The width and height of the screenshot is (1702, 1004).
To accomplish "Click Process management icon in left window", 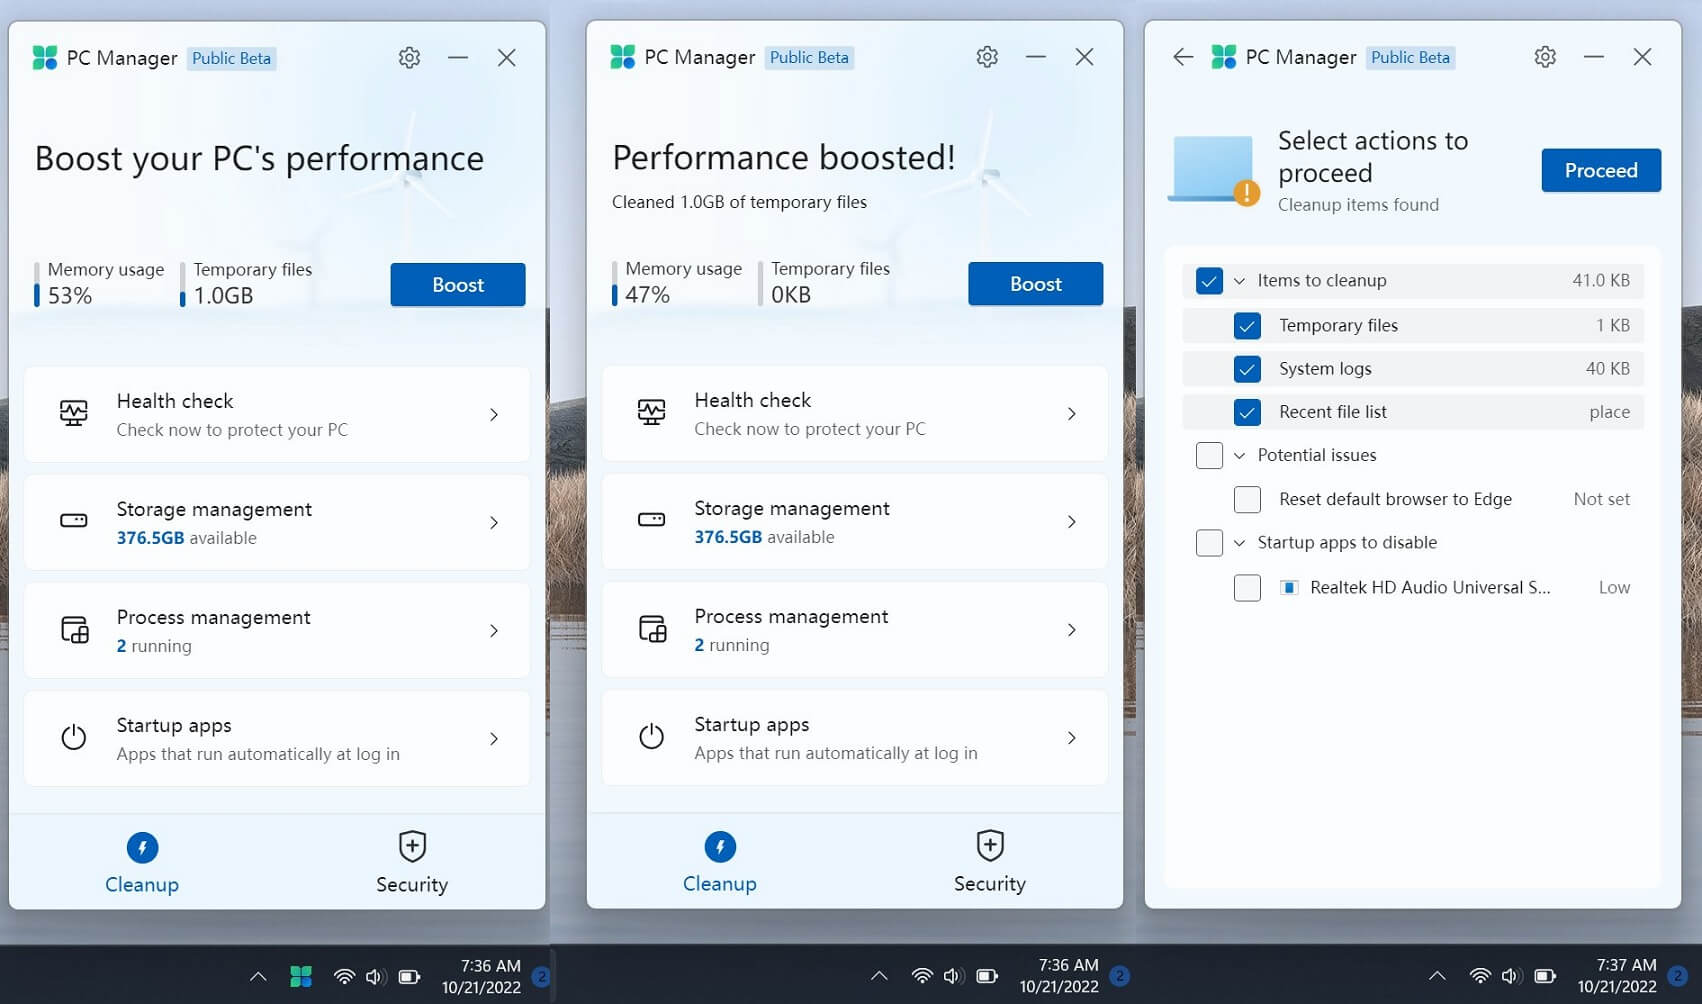I will pyautogui.click(x=75, y=630).
